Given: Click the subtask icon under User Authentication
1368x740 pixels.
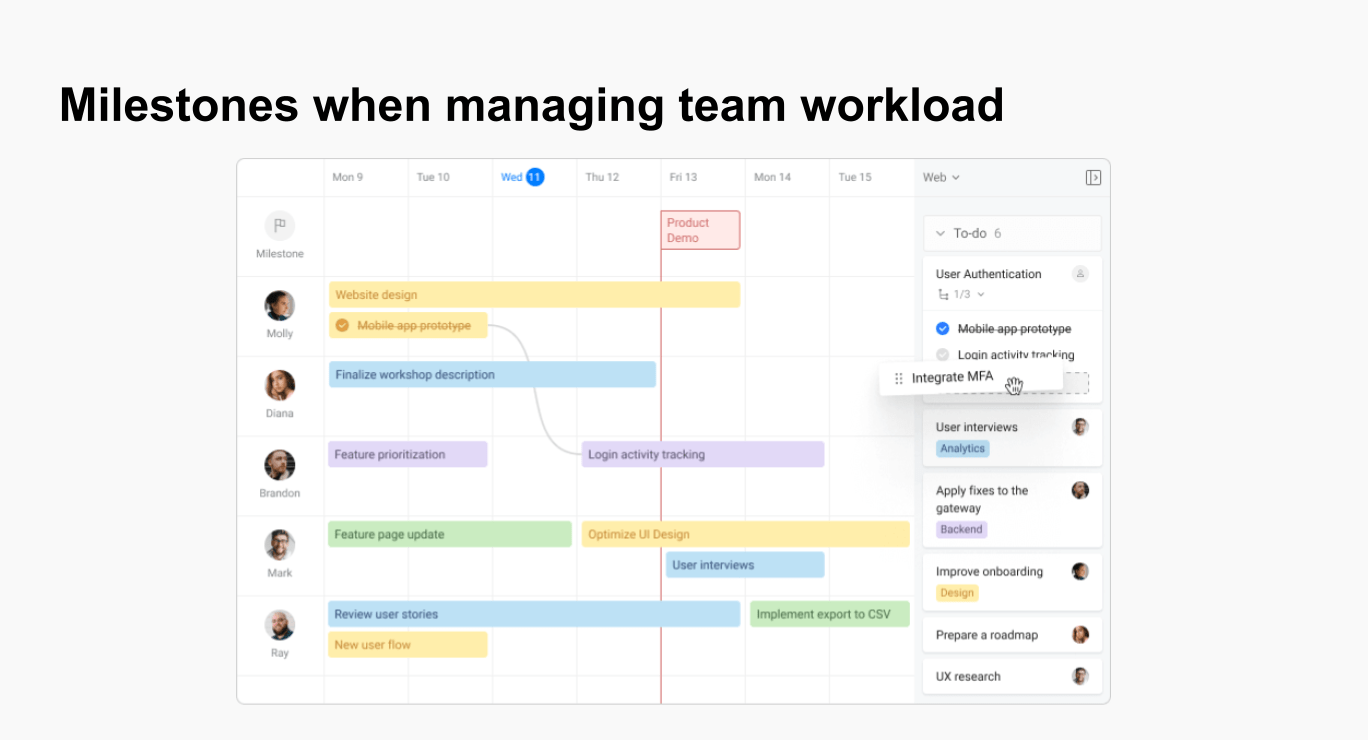Looking at the screenshot, I should 942,294.
